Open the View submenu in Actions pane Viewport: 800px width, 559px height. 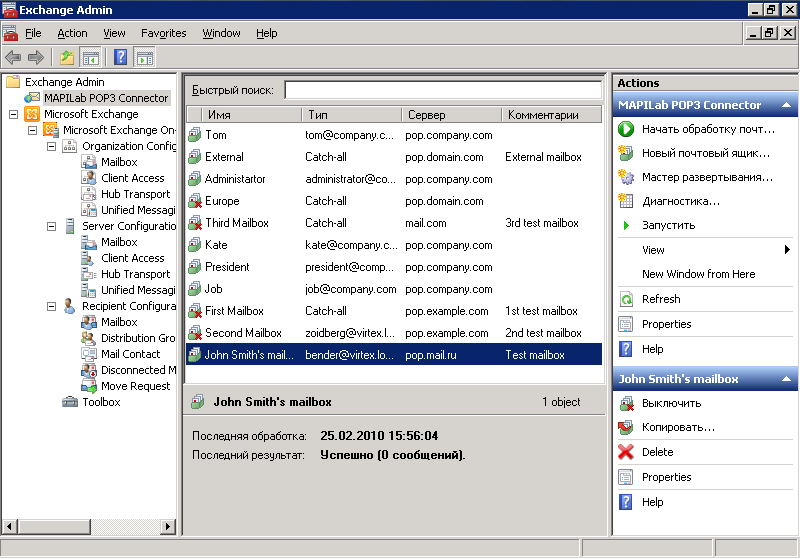706,250
